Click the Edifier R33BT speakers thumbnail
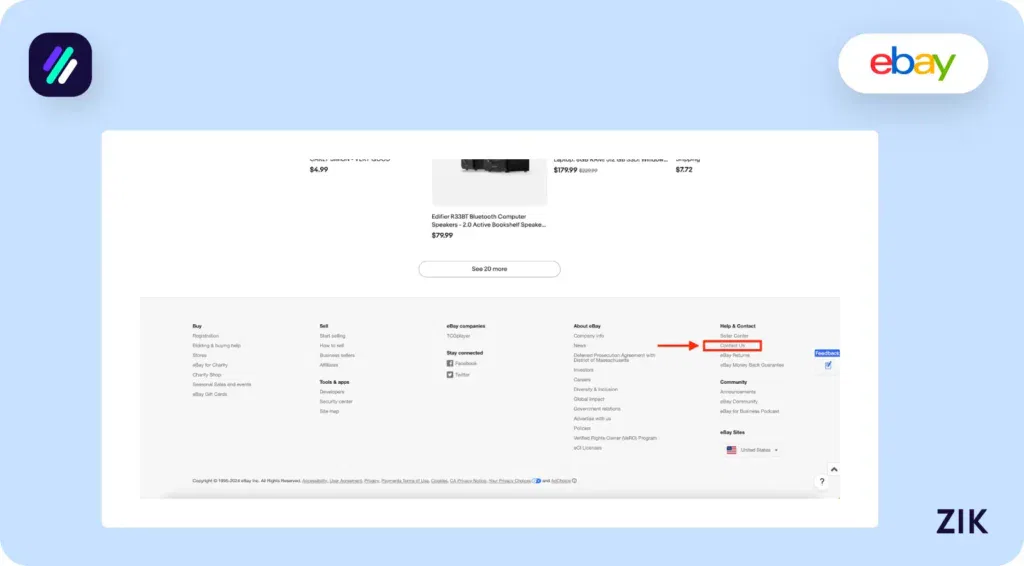This screenshot has height=566, width=1024. click(489, 182)
